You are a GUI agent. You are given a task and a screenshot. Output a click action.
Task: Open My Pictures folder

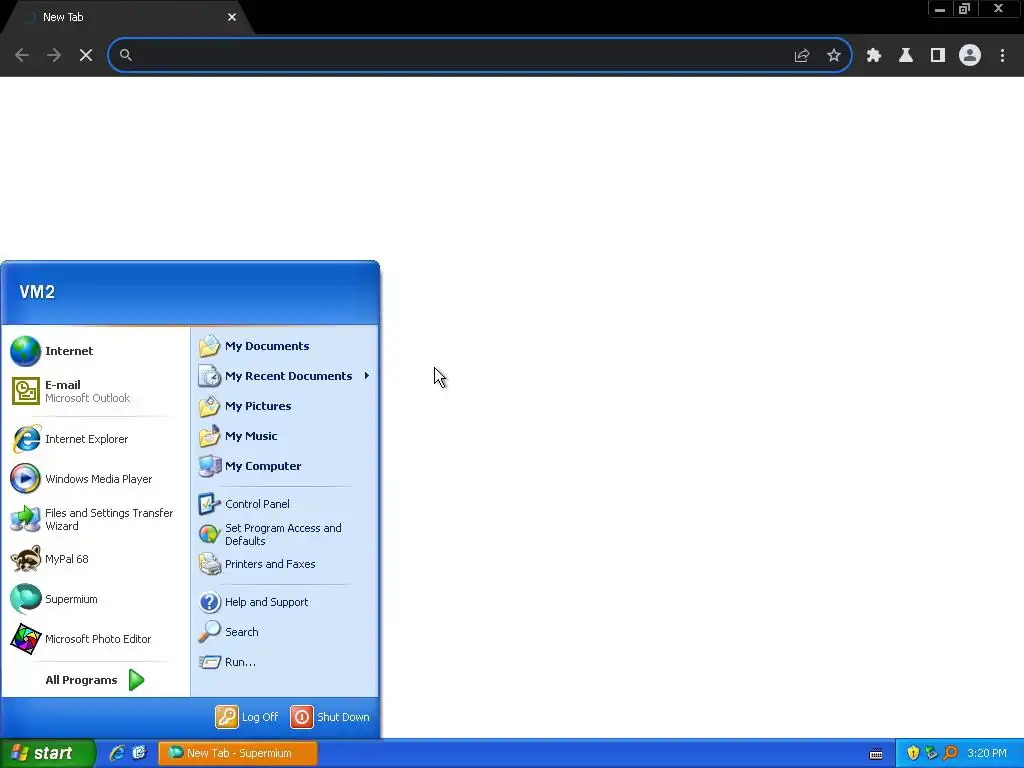coord(284,406)
